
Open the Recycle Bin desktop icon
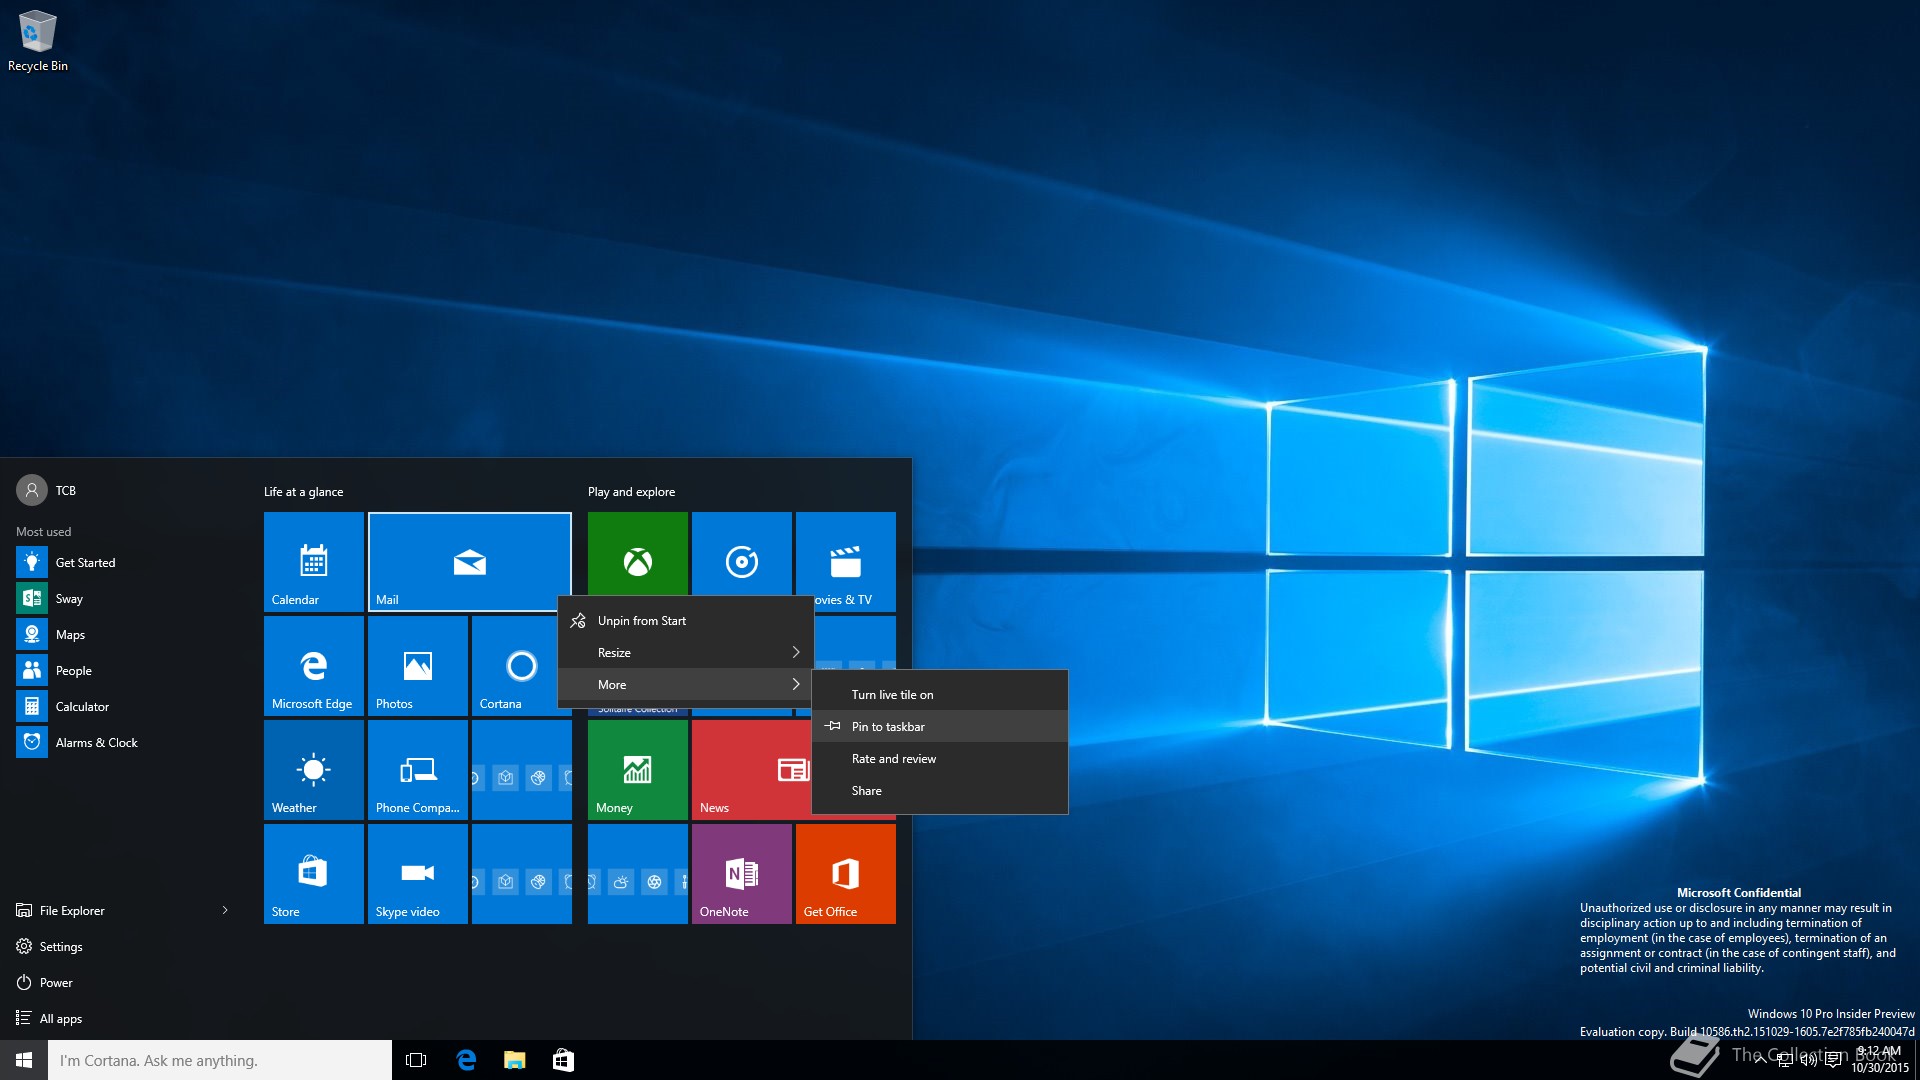(x=38, y=41)
